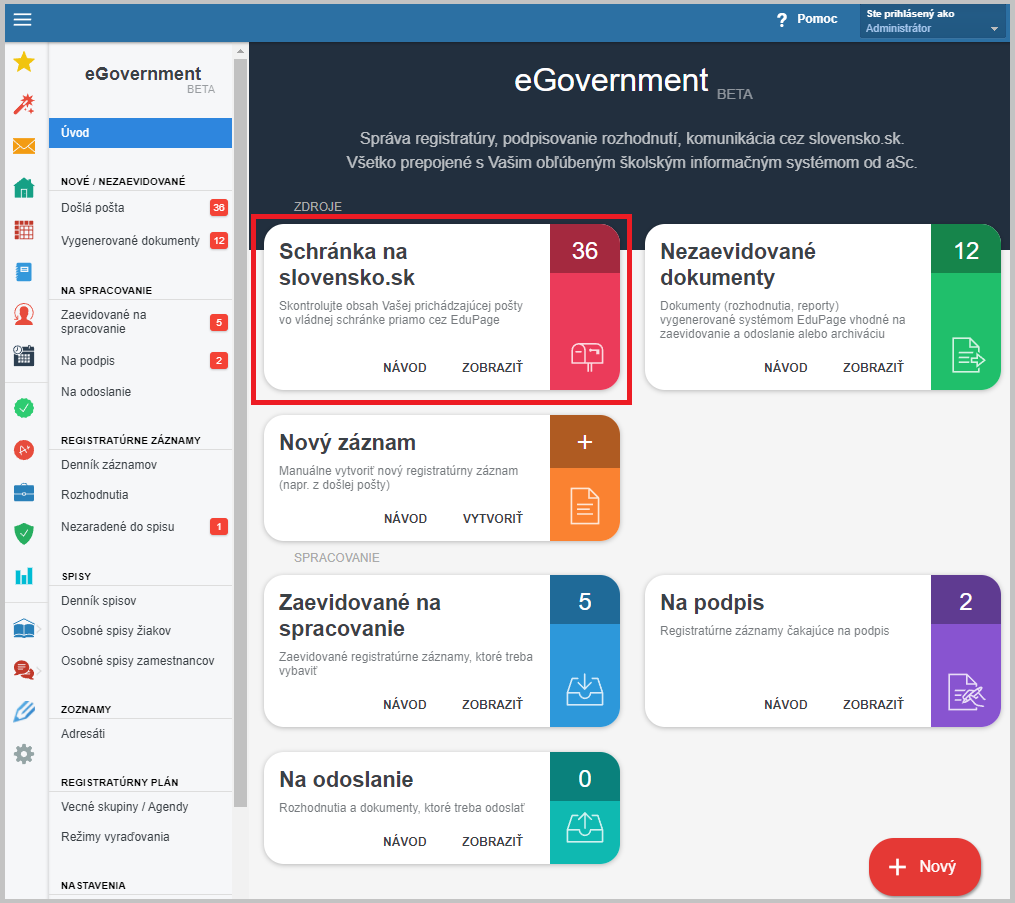Click the plus icon on Nový záznam card
The image size is (1015, 903).
[585, 442]
